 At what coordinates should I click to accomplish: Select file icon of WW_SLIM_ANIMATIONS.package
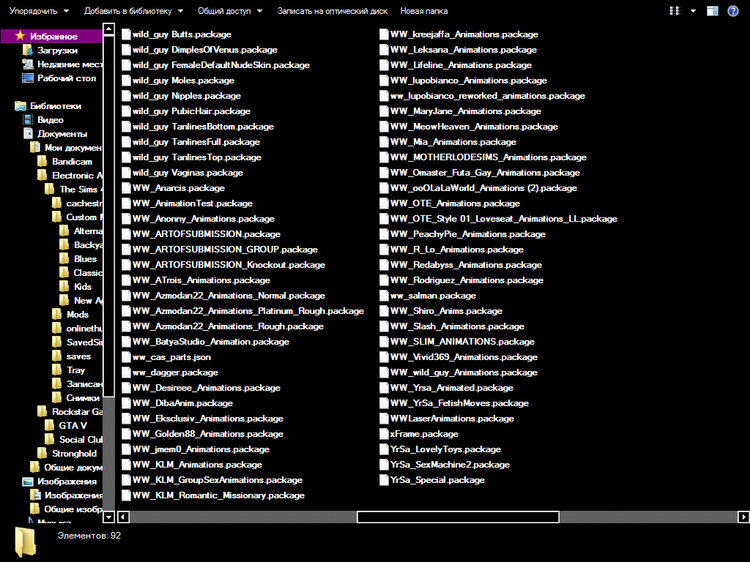(384, 342)
